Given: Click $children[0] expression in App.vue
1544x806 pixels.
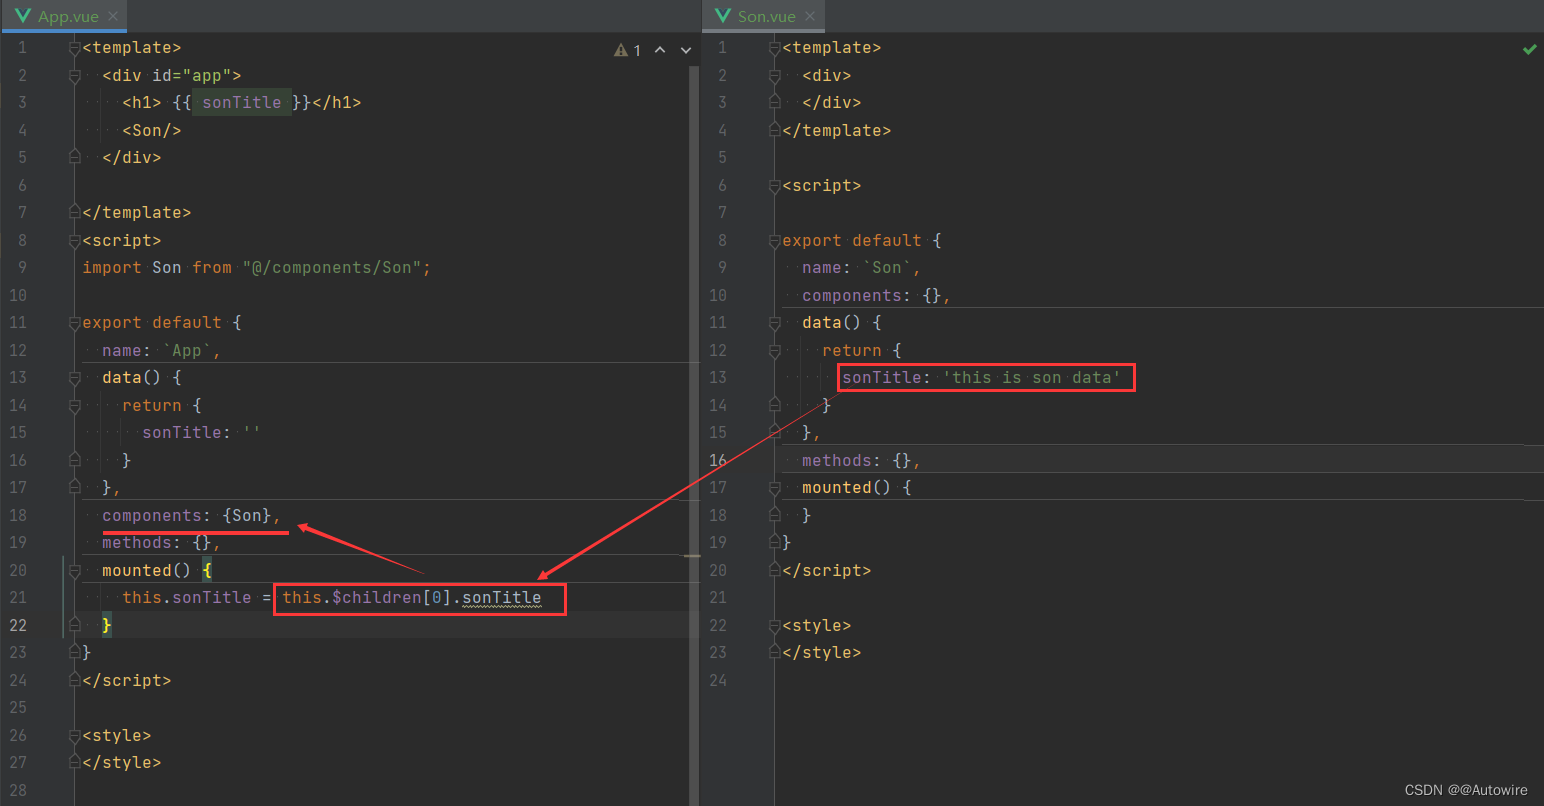Looking at the screenshot, I should coord(387,598).
